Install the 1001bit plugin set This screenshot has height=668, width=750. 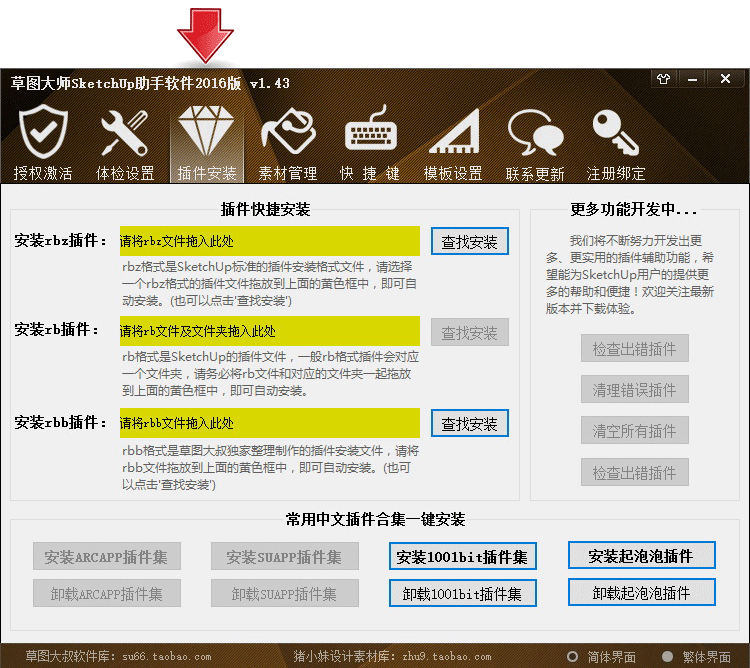[x=463, y=557]
